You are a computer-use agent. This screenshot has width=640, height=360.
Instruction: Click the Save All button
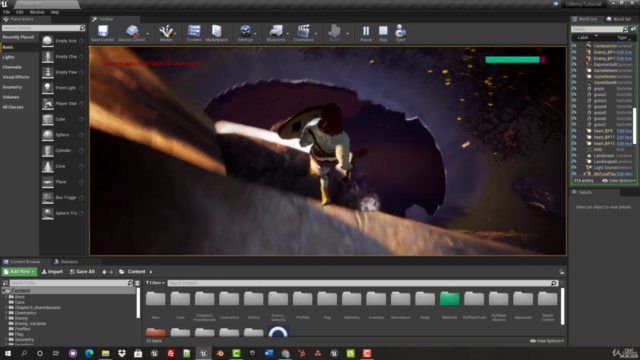pos(82,272)
